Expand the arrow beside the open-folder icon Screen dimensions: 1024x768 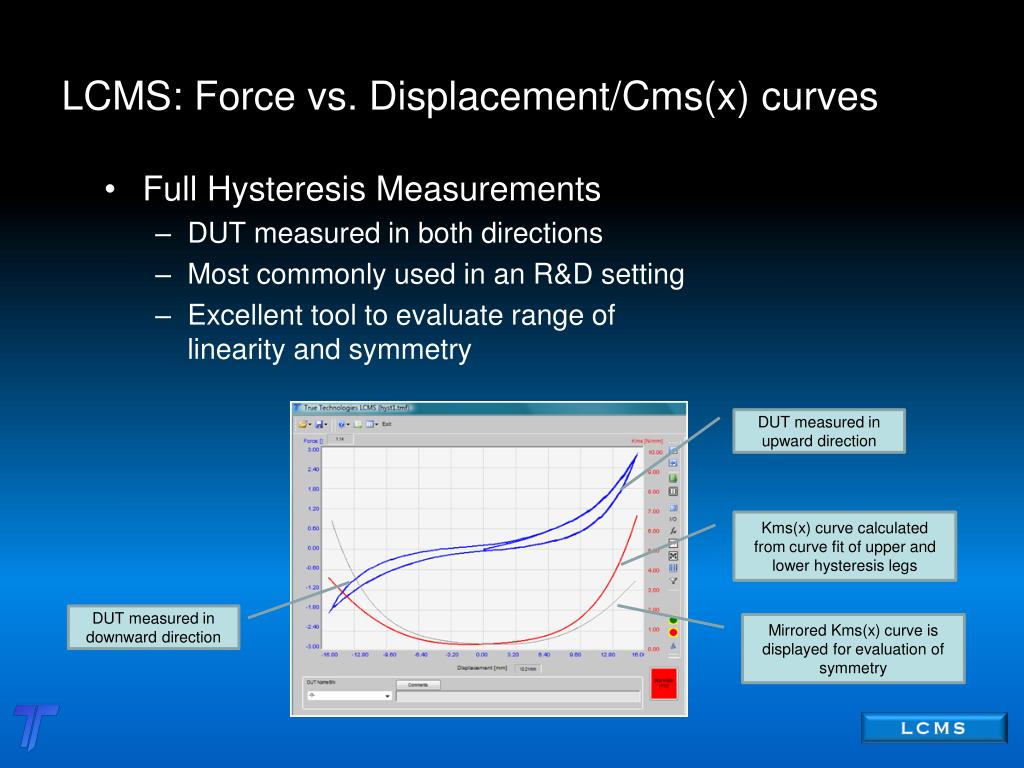click(310, 424)
